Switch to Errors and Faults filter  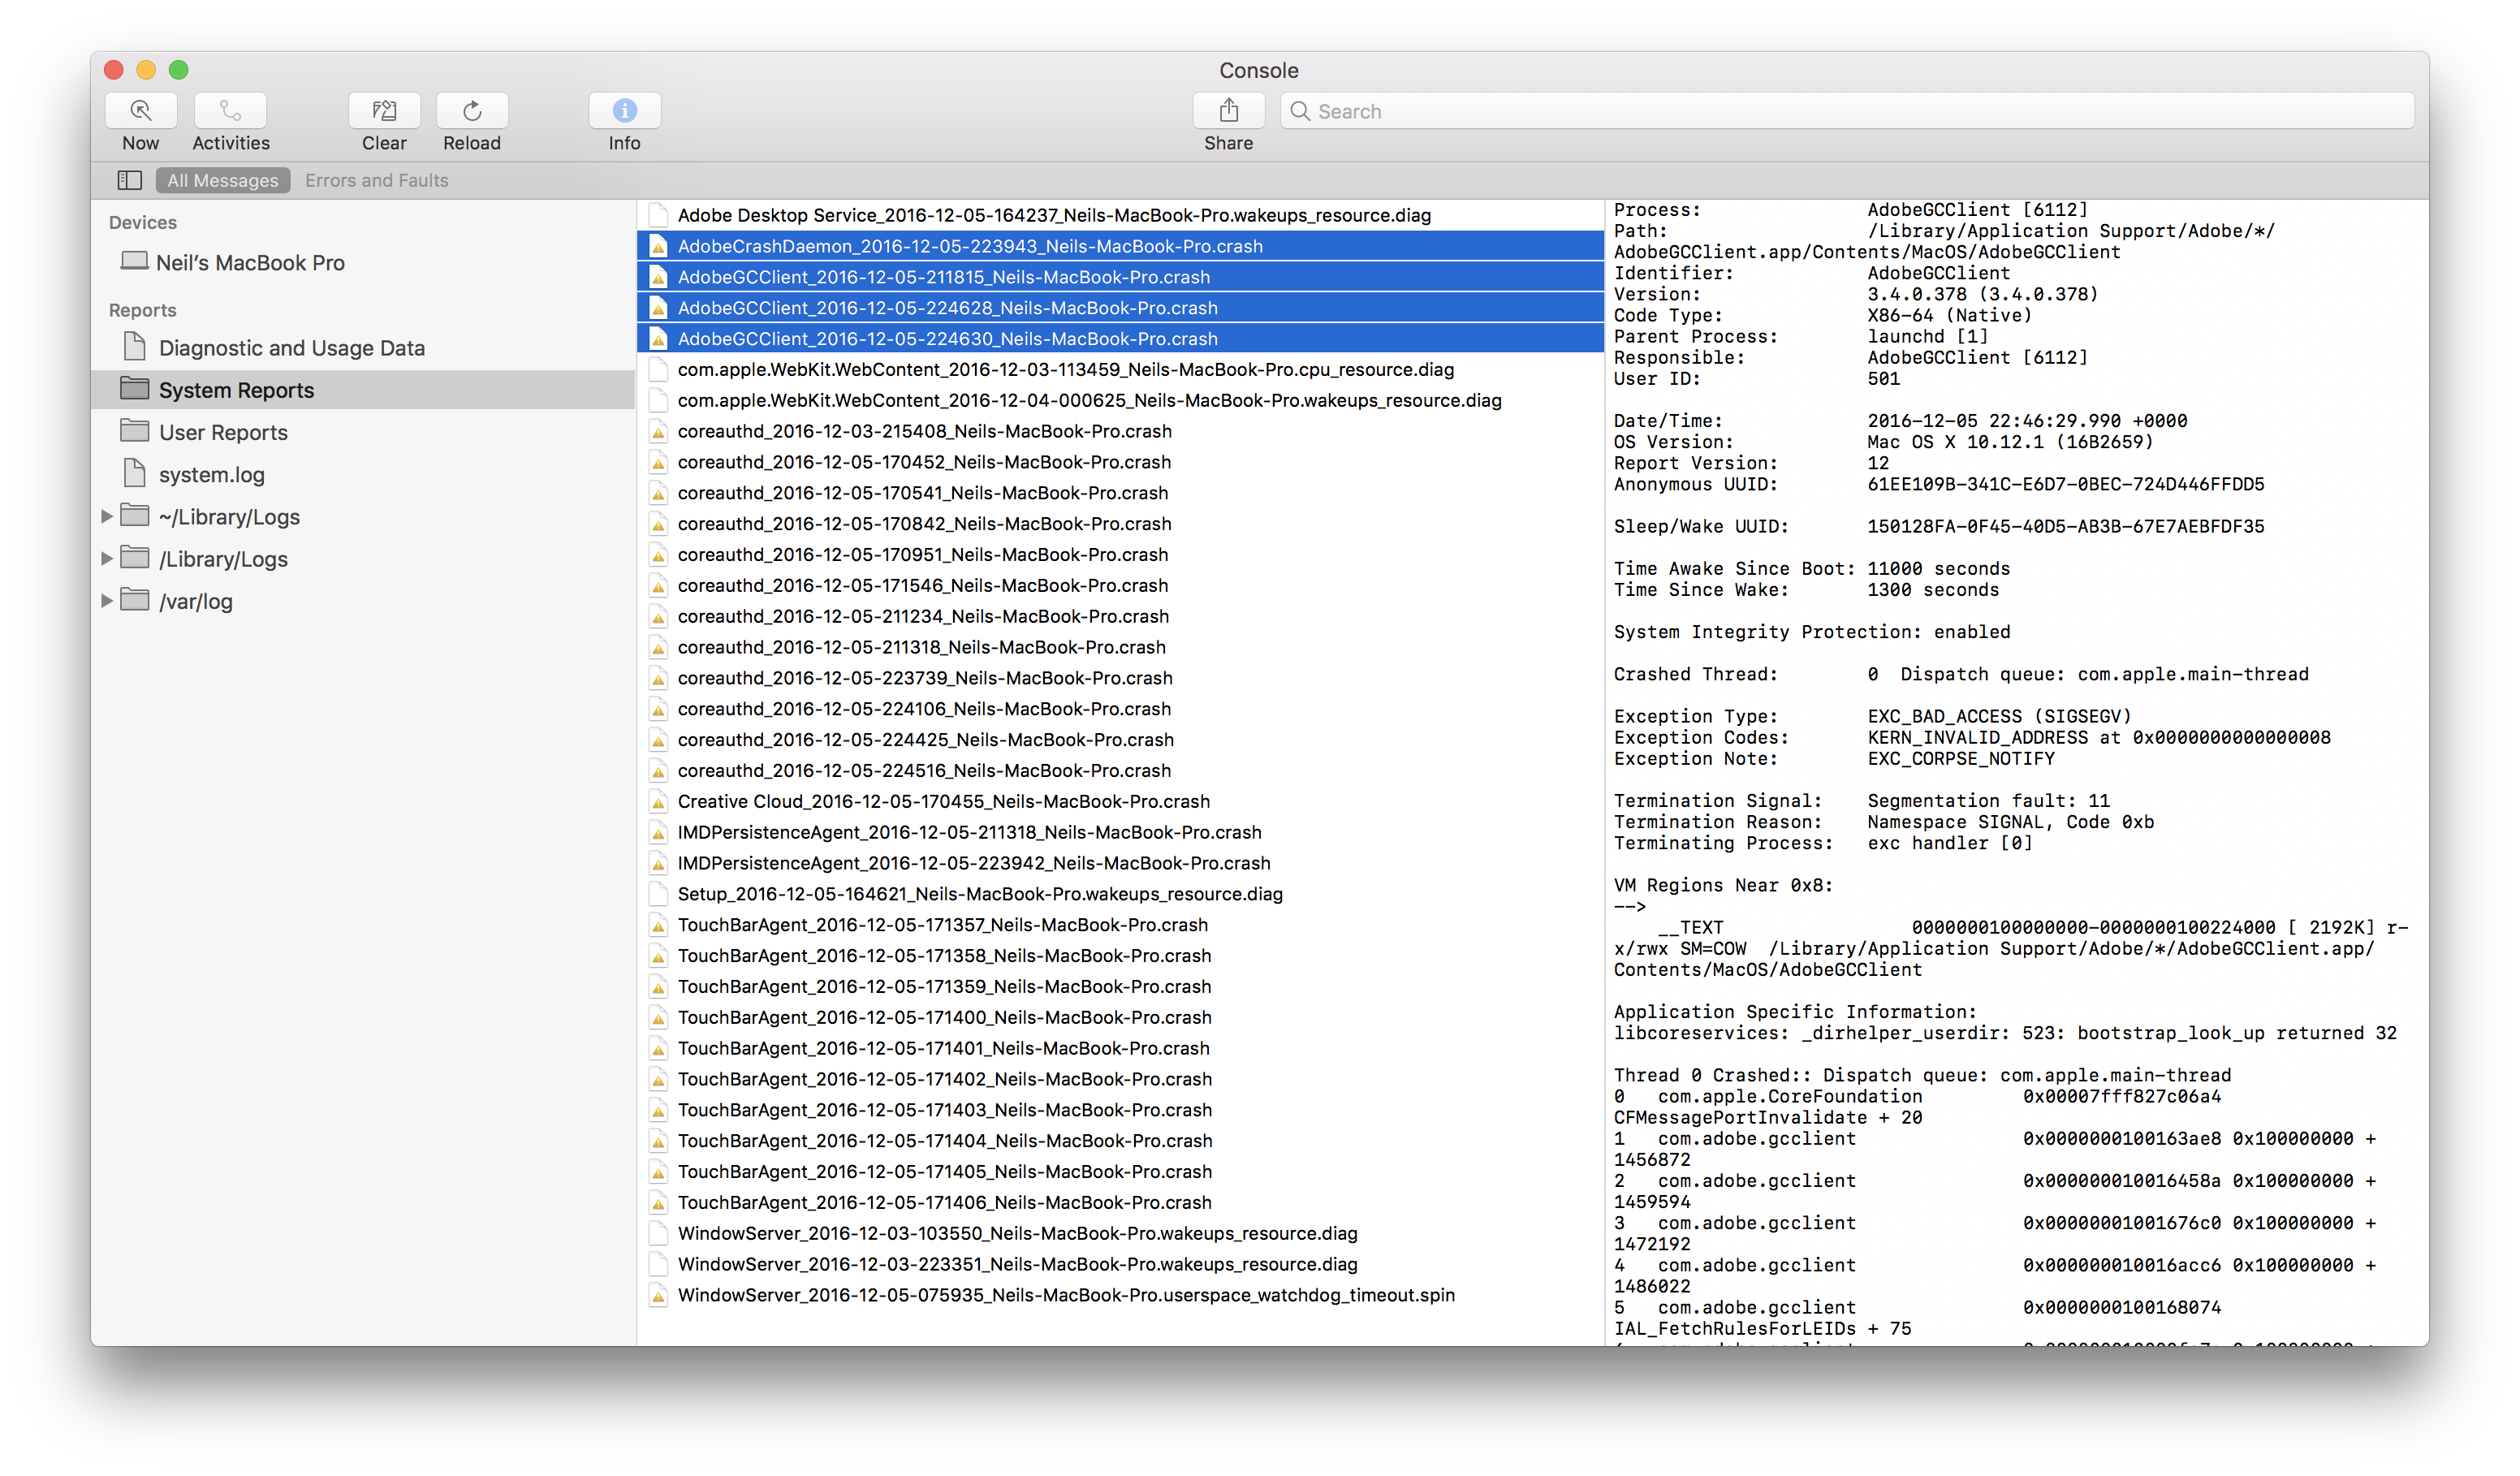pos(376,180)
